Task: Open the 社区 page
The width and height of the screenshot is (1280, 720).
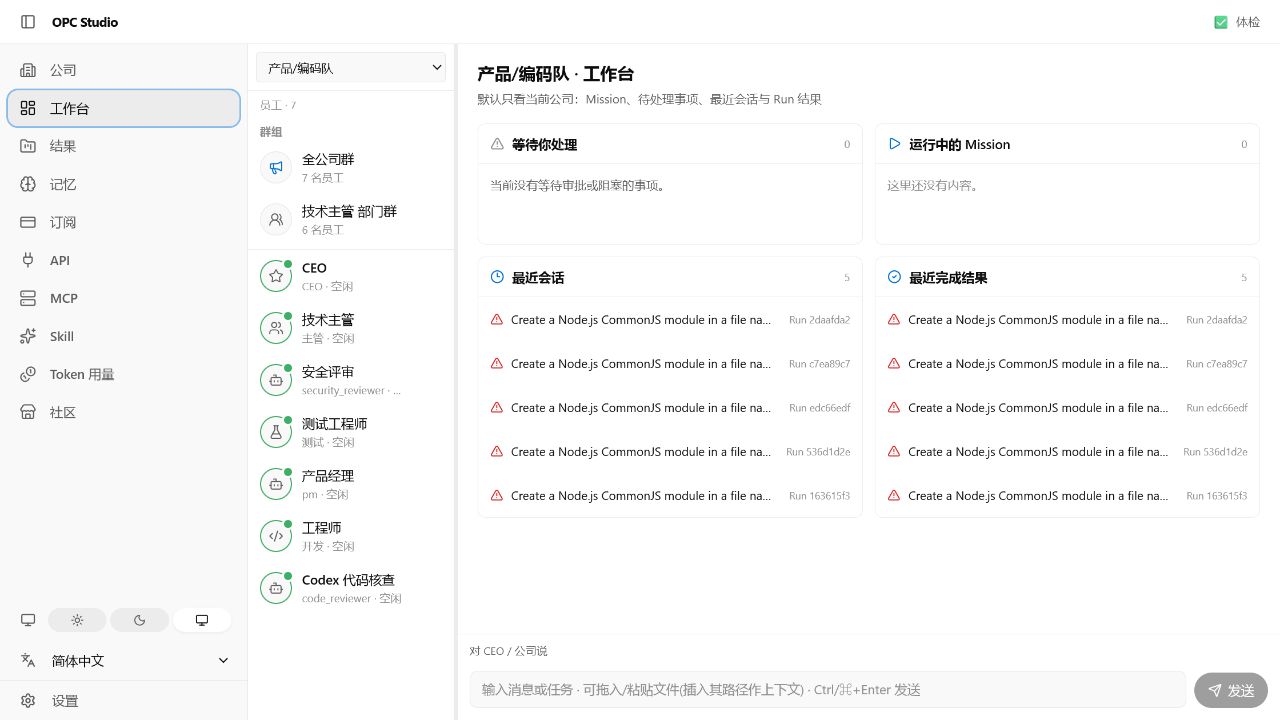Action: (x=124, y=412)
